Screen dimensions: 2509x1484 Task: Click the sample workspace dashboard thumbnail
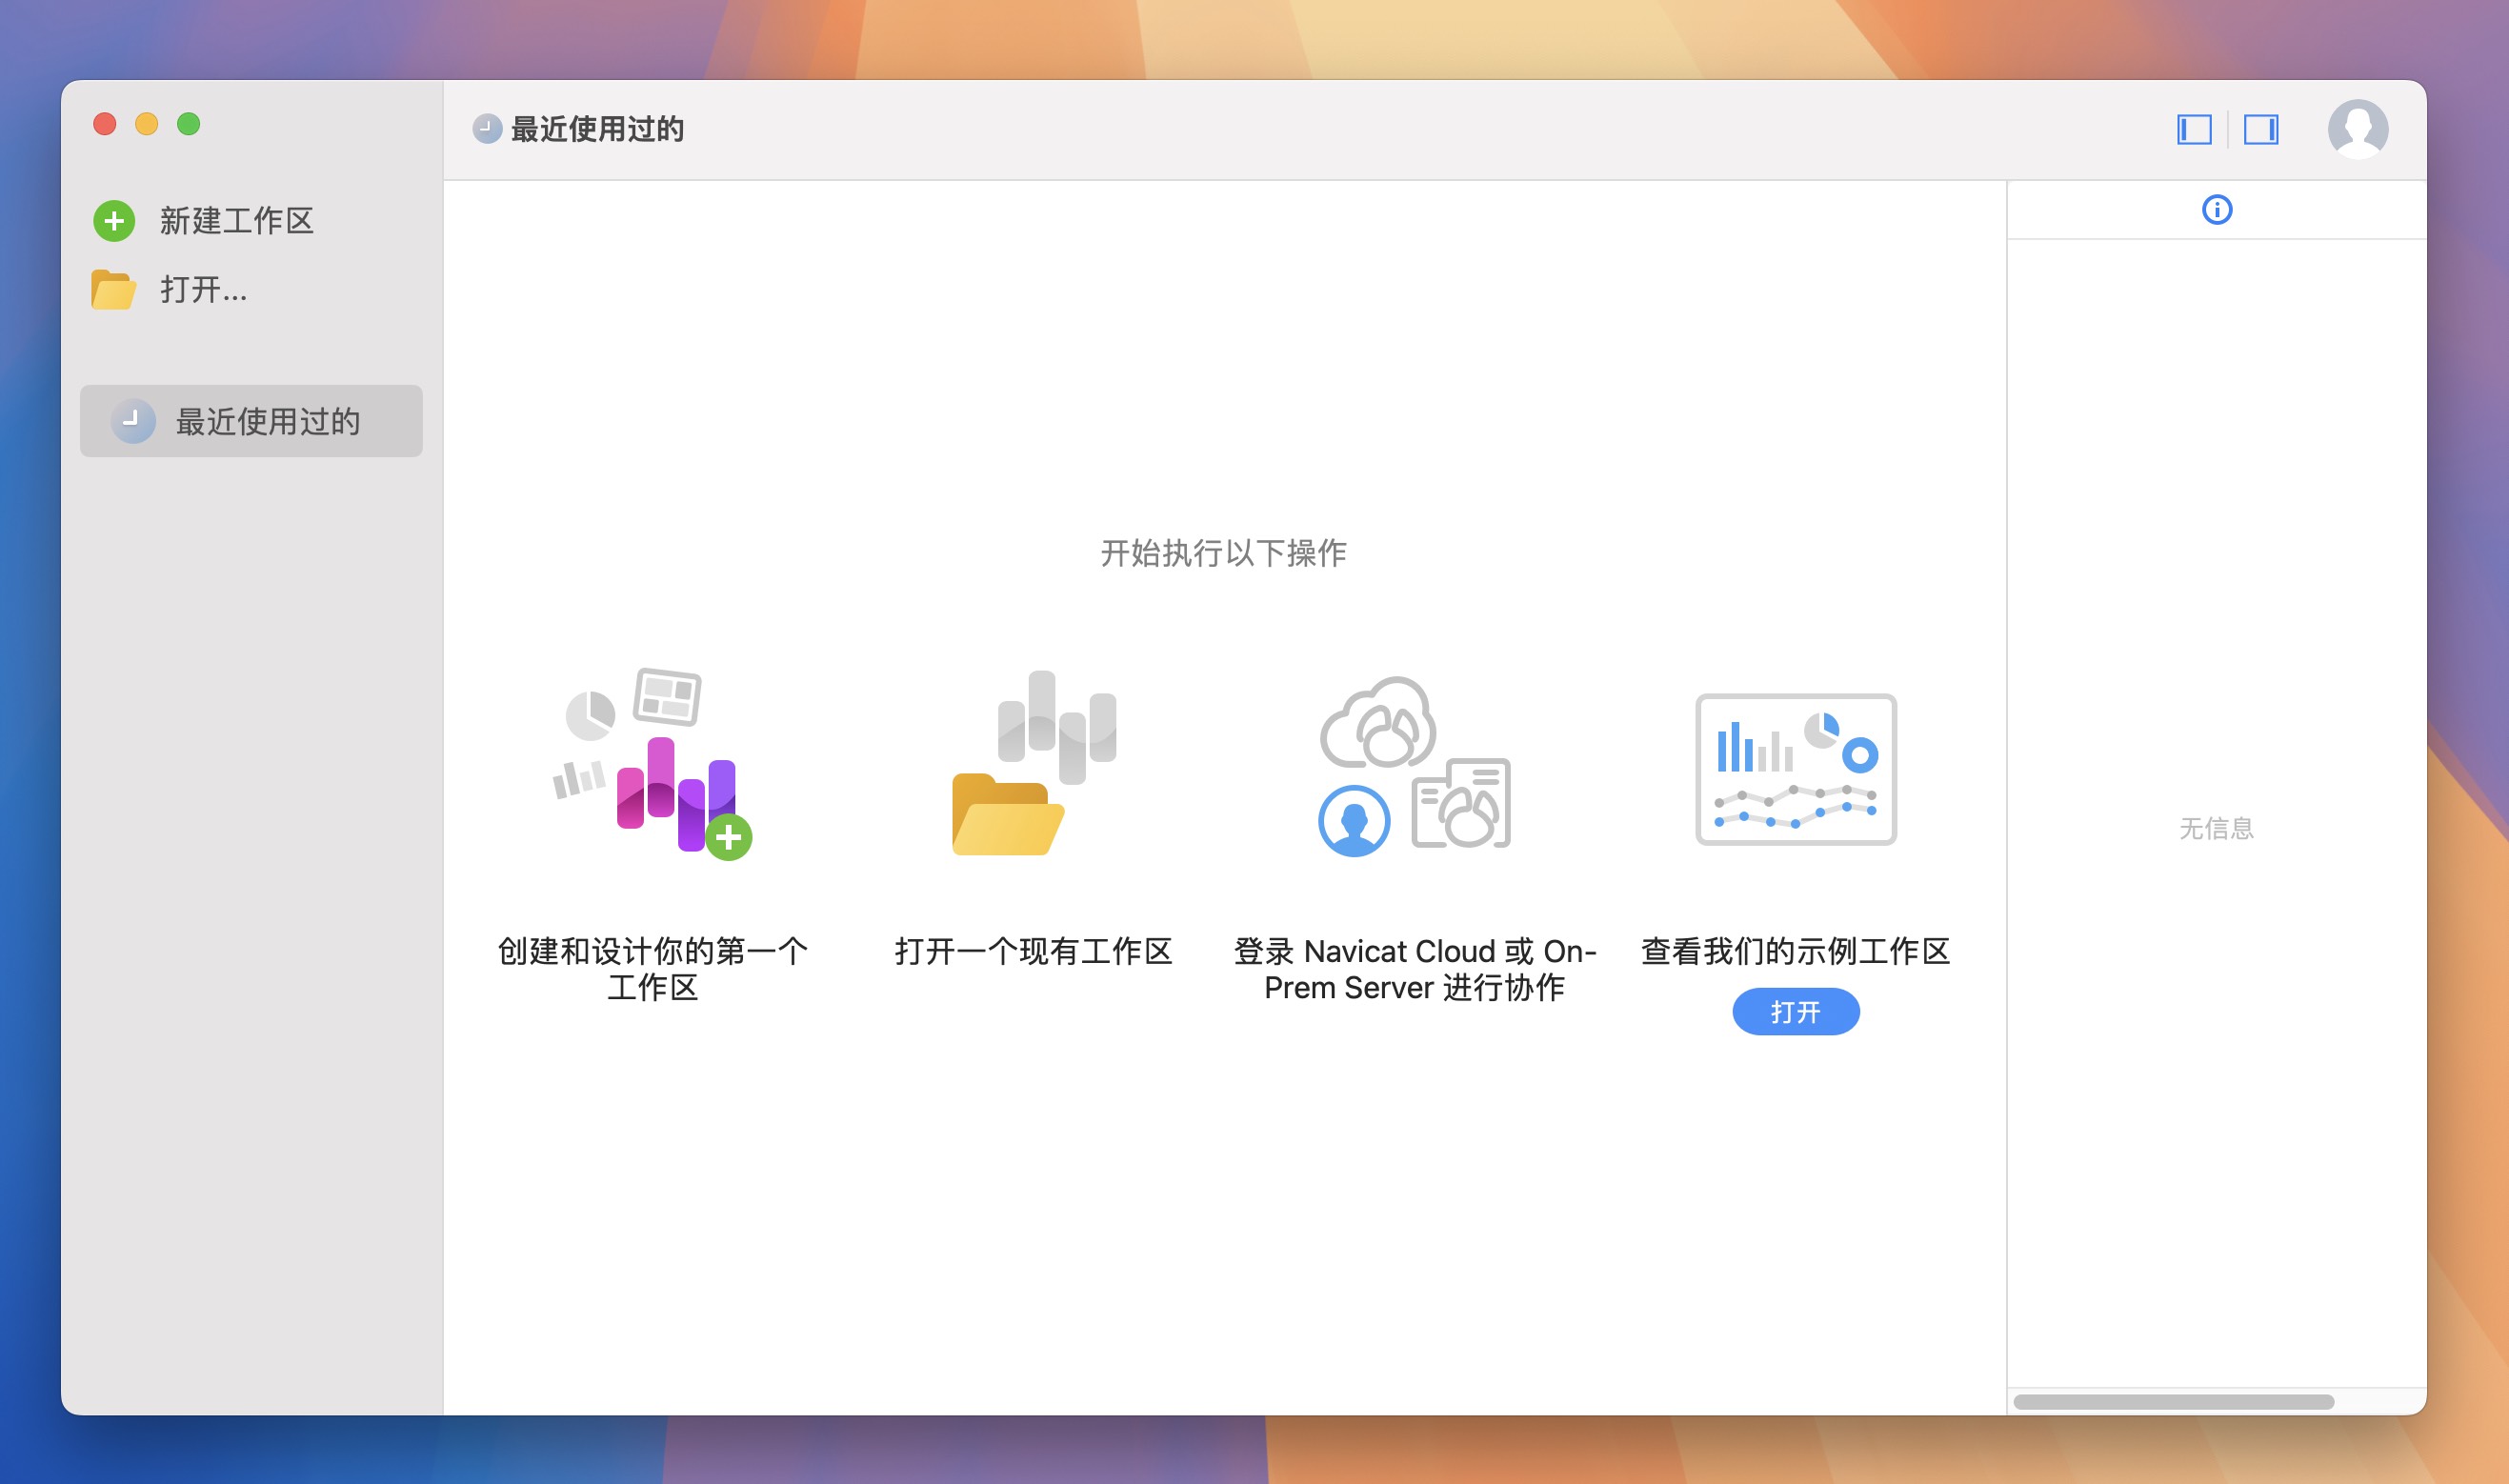click(x=1795, y=769)
